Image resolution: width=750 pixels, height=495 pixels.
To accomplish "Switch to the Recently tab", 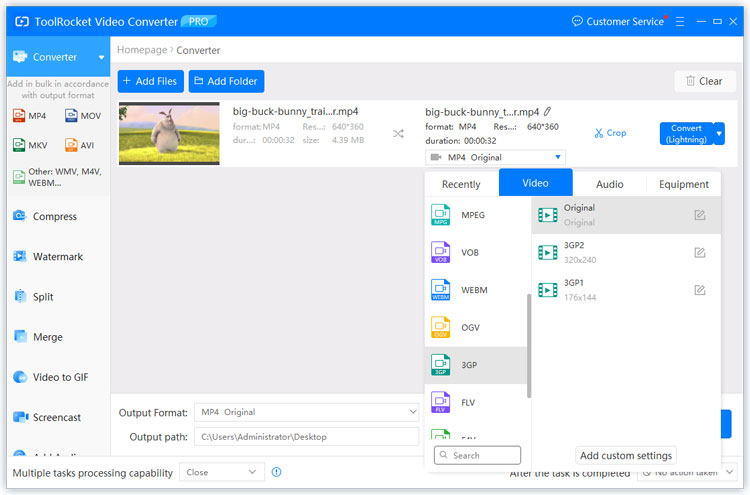I will point(461,184).
